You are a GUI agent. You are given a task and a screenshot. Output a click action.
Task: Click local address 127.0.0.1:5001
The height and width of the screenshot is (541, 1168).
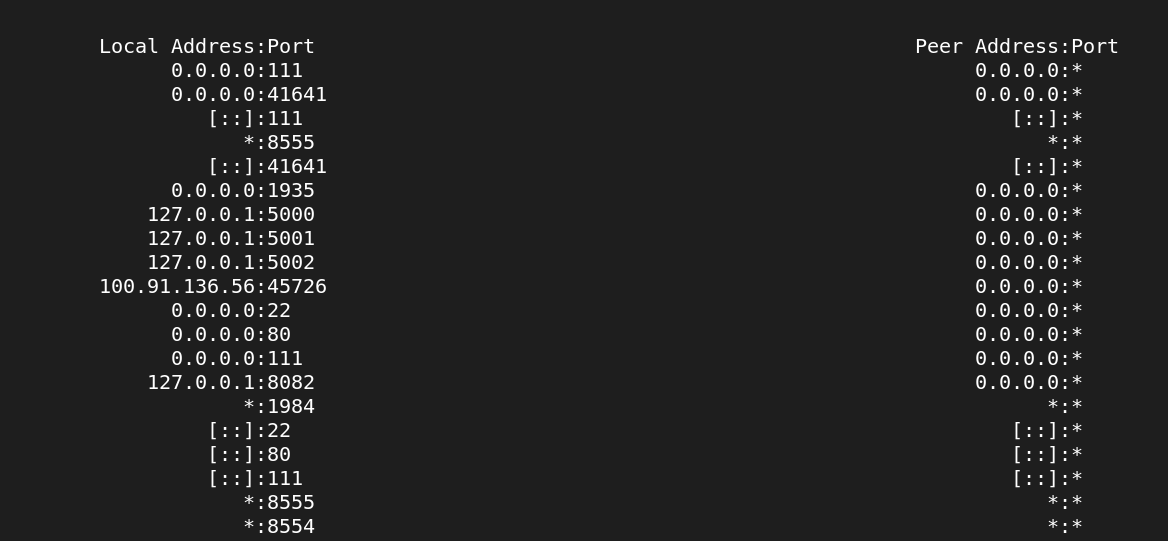click(231, 238)
